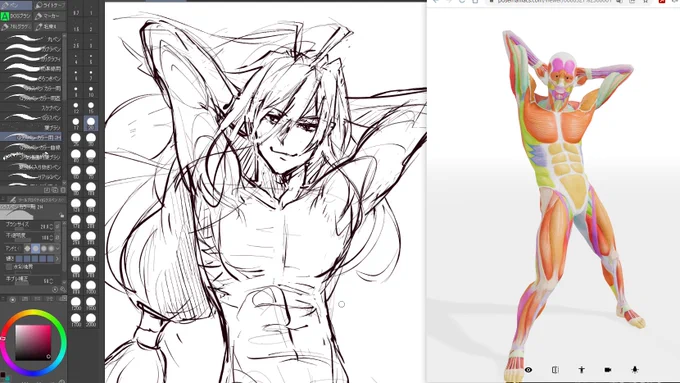
Task: Open sub tool detail wrench icon
Action: [x=63, y=289]
